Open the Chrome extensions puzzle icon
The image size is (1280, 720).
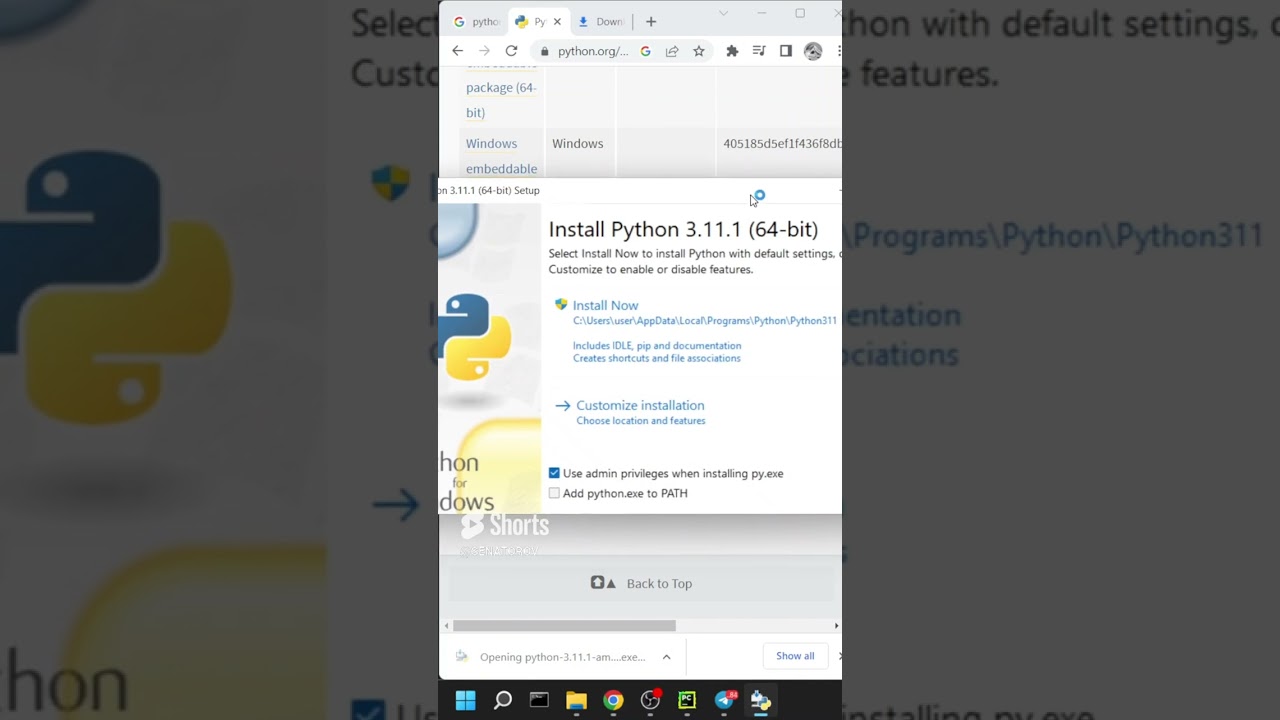732,51
